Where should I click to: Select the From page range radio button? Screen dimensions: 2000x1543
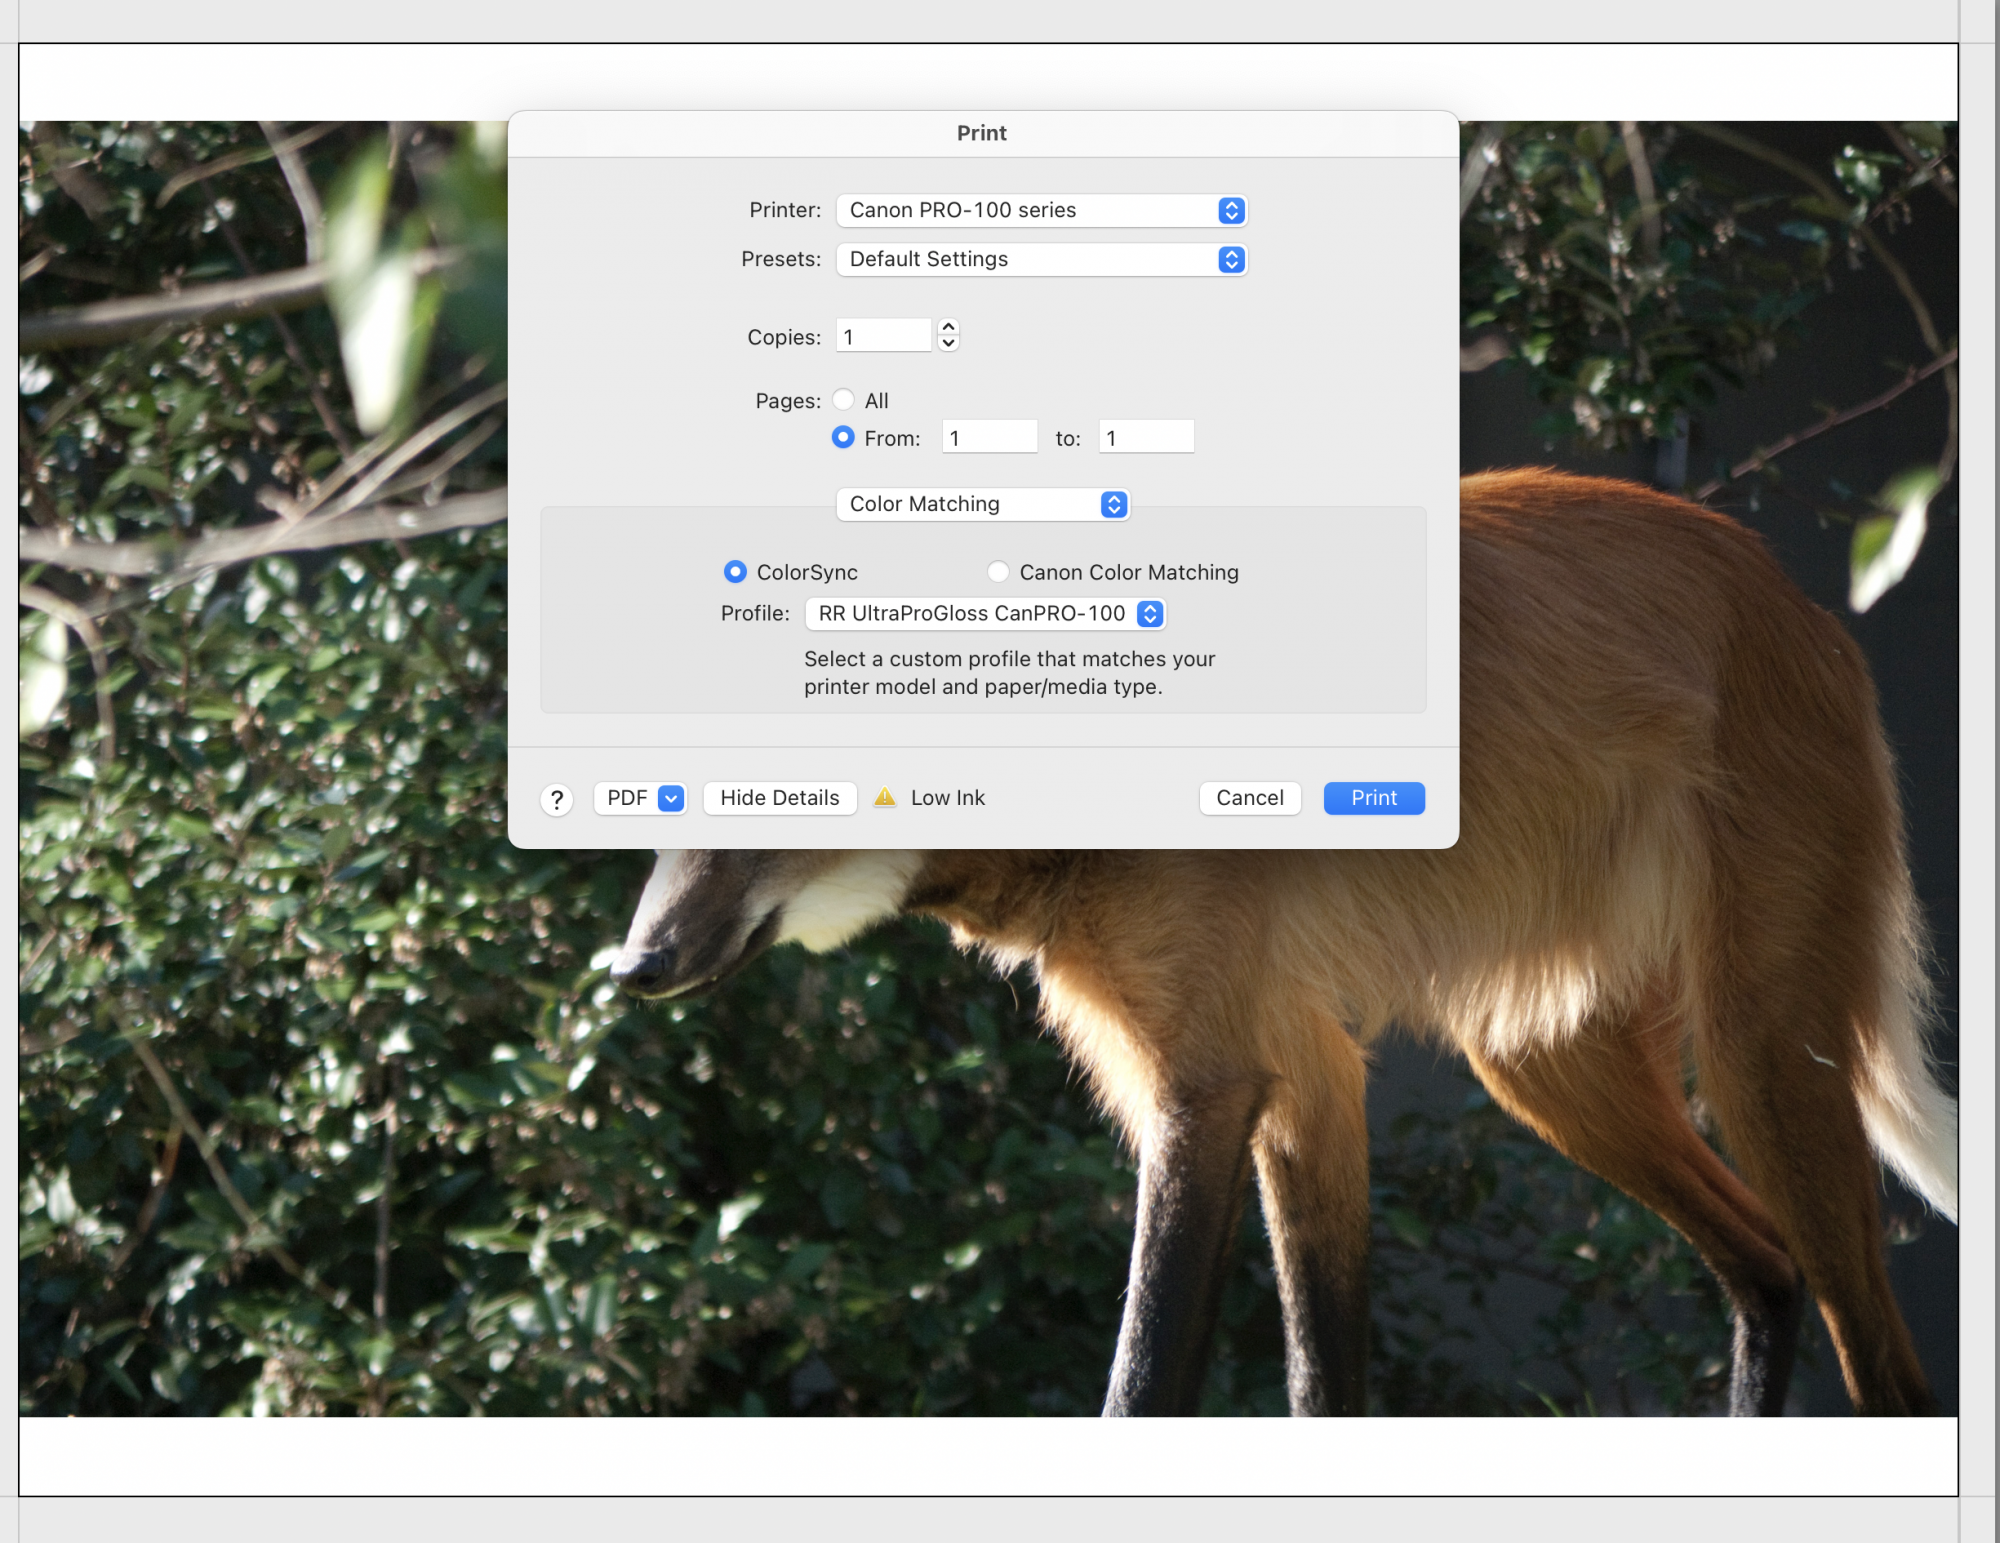click(844, 438)
